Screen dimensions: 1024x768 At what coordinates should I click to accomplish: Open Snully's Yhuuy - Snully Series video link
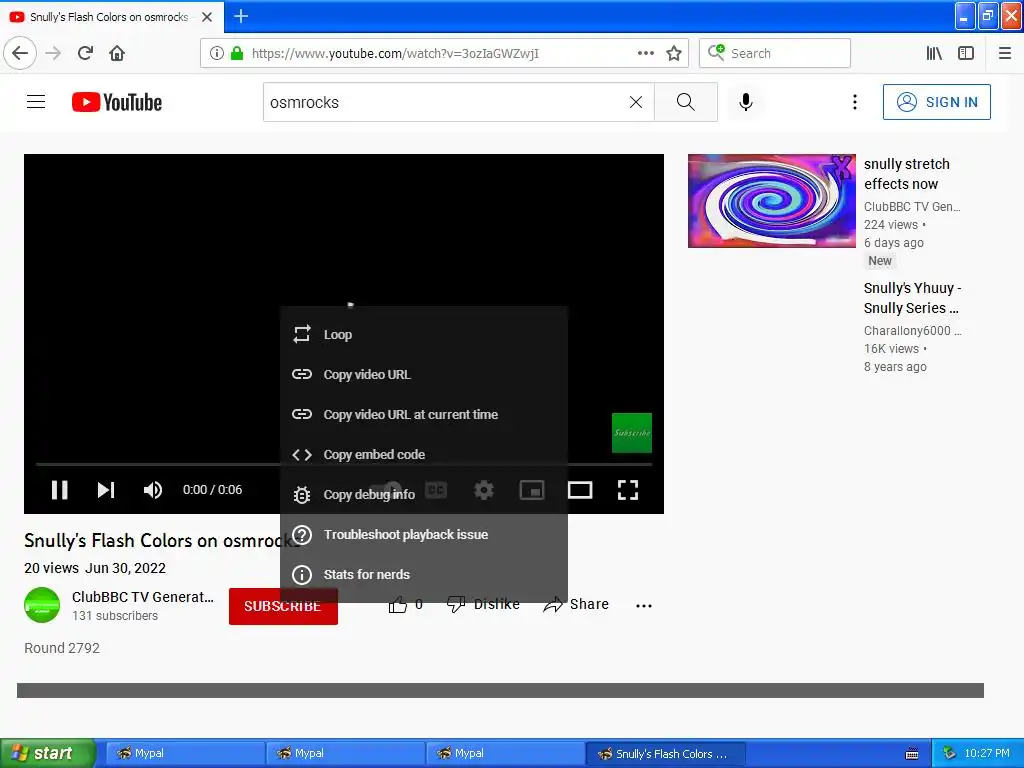[912, 298]
